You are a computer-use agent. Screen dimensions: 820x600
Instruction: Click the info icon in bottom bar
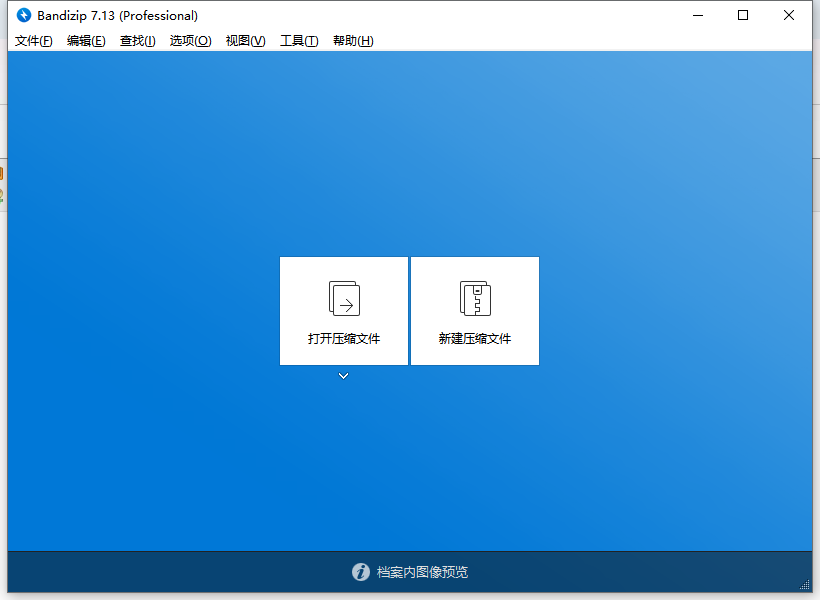point(361,572)
